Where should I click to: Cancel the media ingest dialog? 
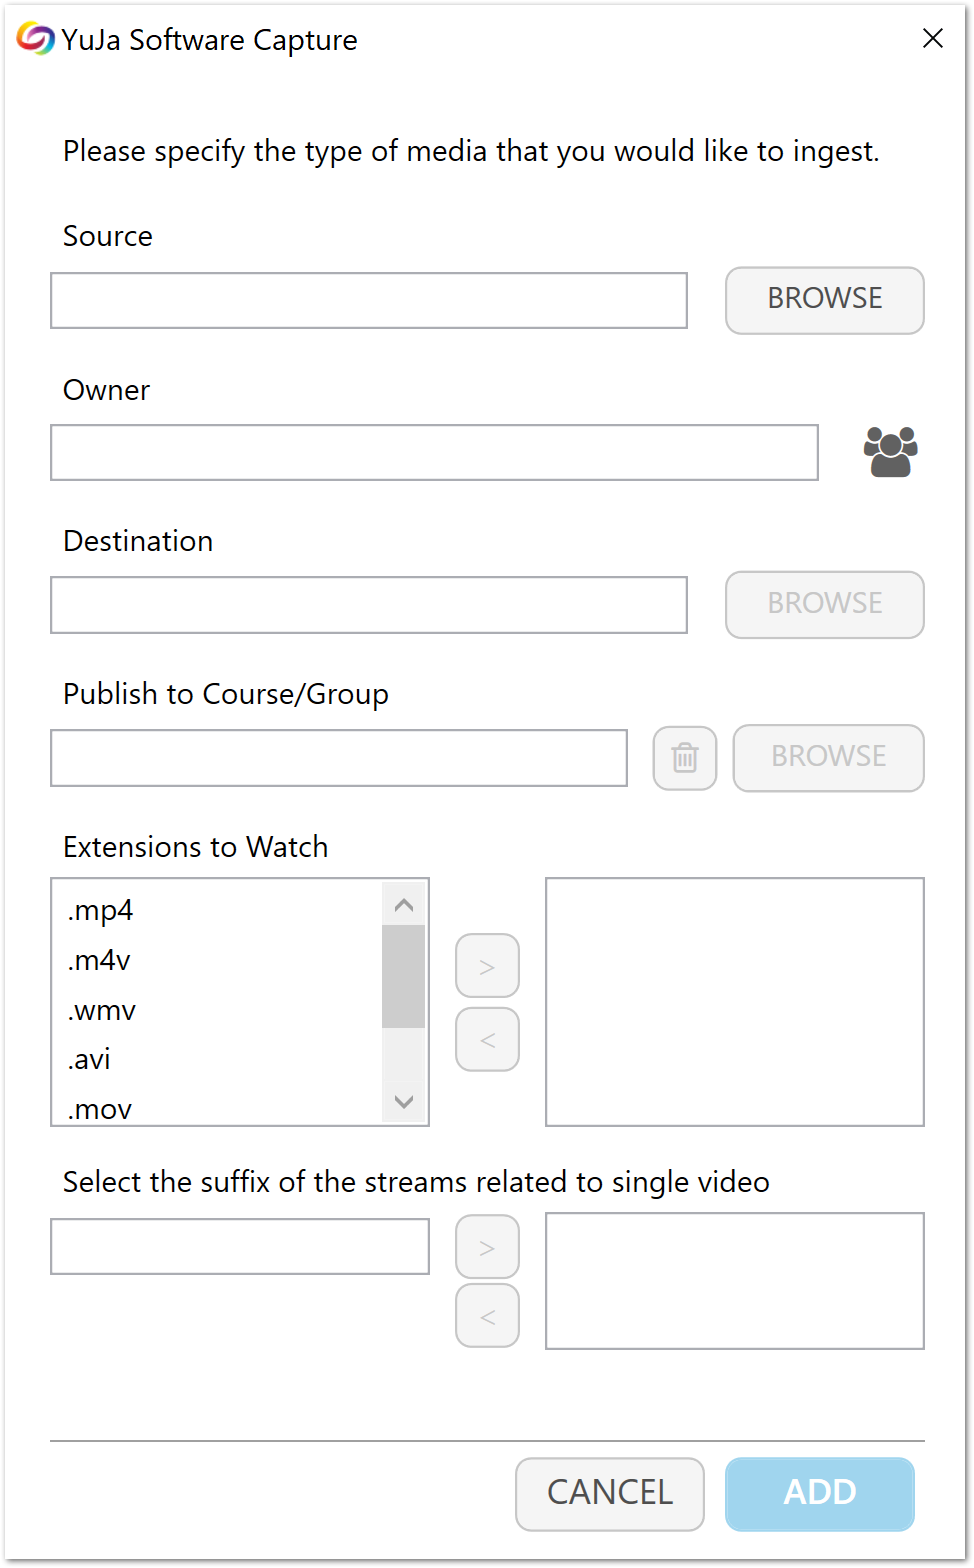[610, 1493]
